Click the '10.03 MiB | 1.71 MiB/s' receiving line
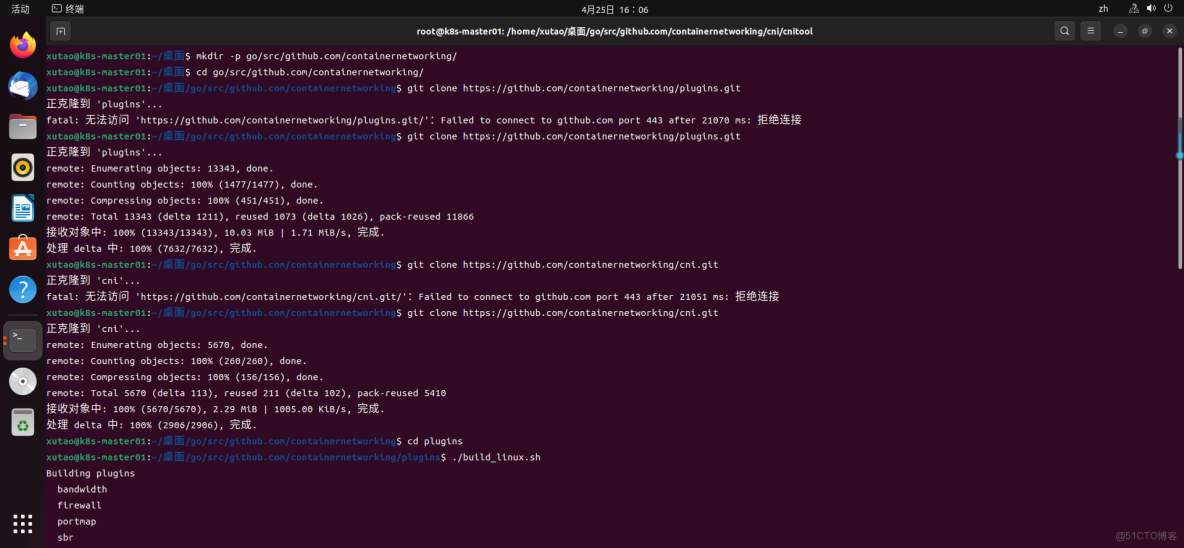The width and height of the screenshot is (1184, 548). pyautogui.click(x=215, y=232)
